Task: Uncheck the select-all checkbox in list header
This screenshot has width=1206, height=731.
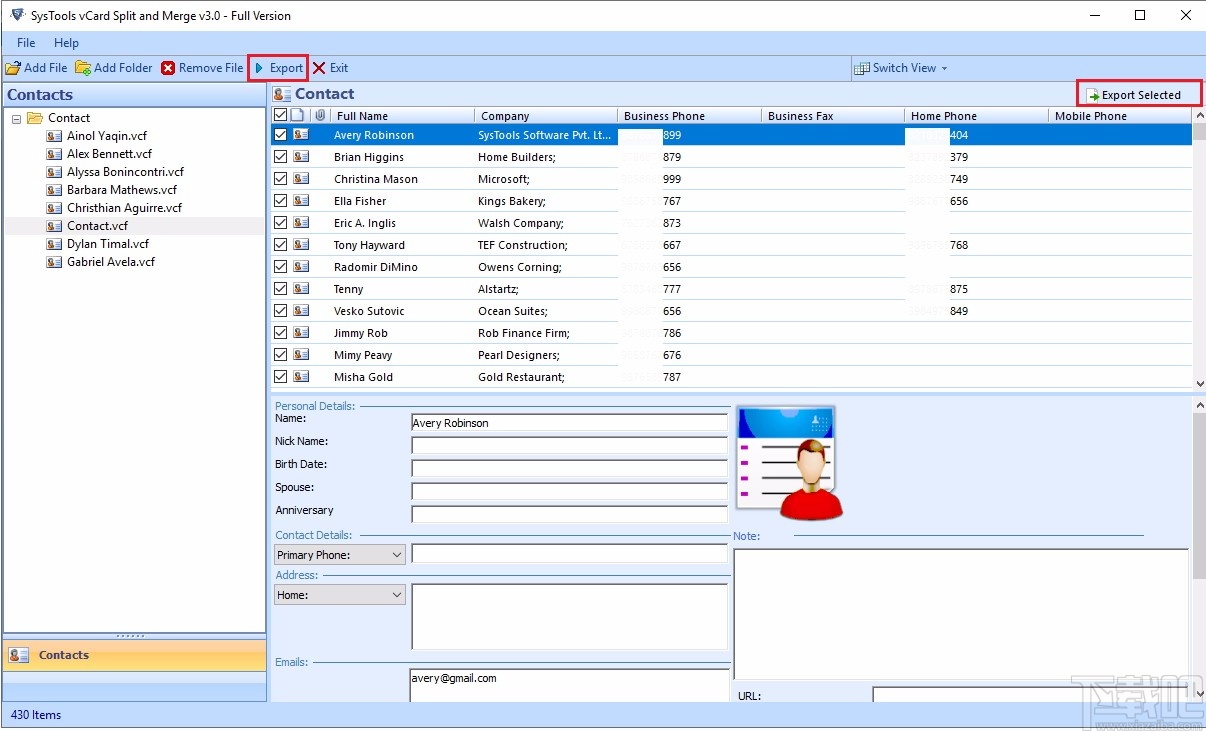Action: (x=280, y=114)
